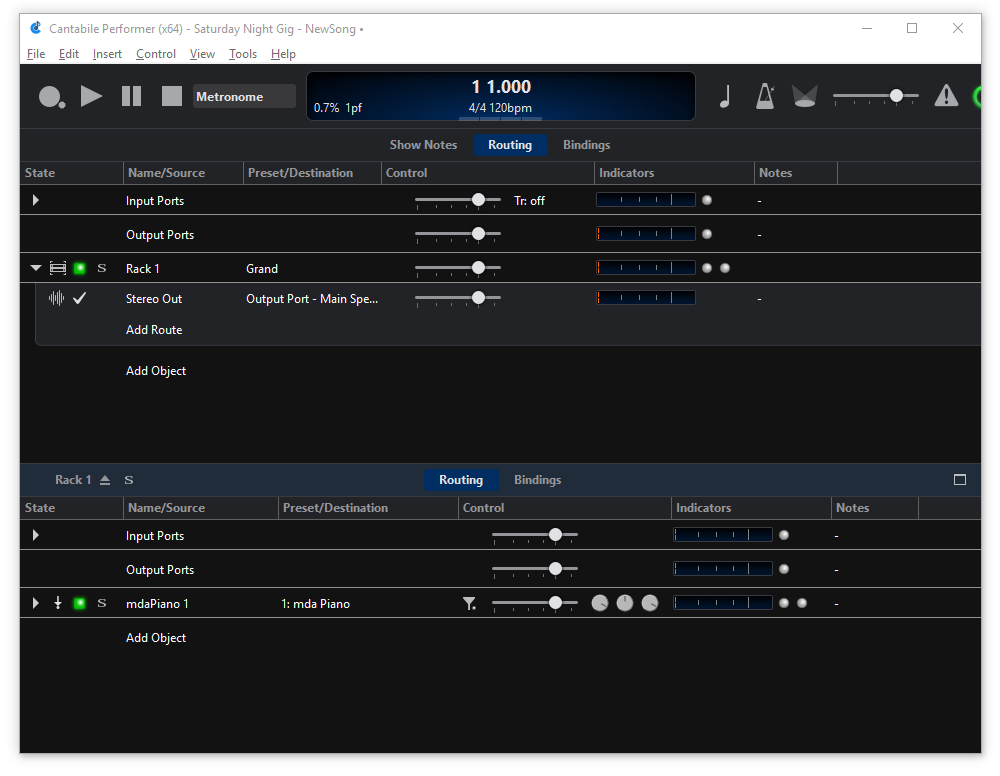1000x776 pixels.
Task: Open the View menu
Action: [x=202, y=54]
